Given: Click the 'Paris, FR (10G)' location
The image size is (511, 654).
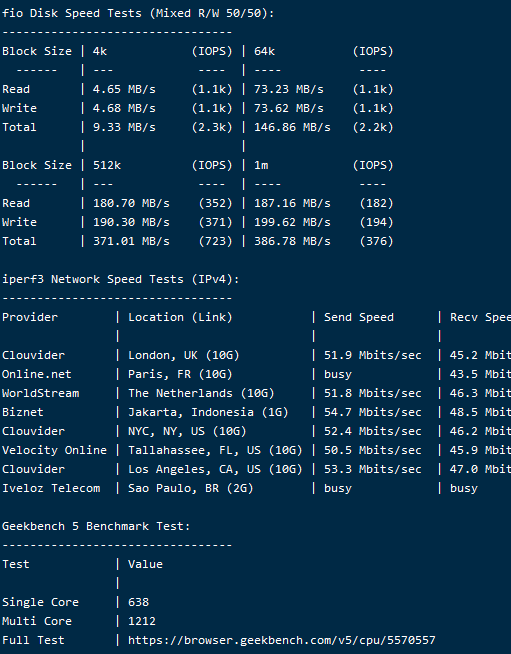Looking at the screenshot, I should pos(180,374).
